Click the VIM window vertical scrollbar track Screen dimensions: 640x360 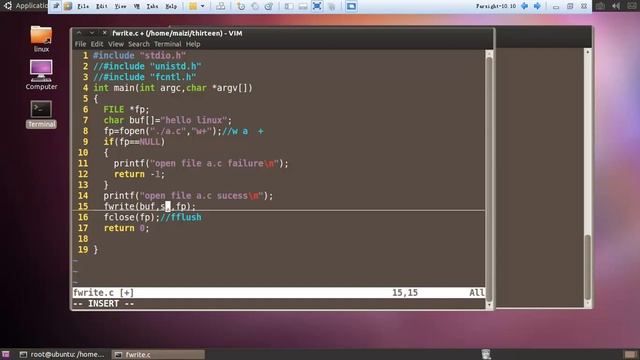(489, 180)
